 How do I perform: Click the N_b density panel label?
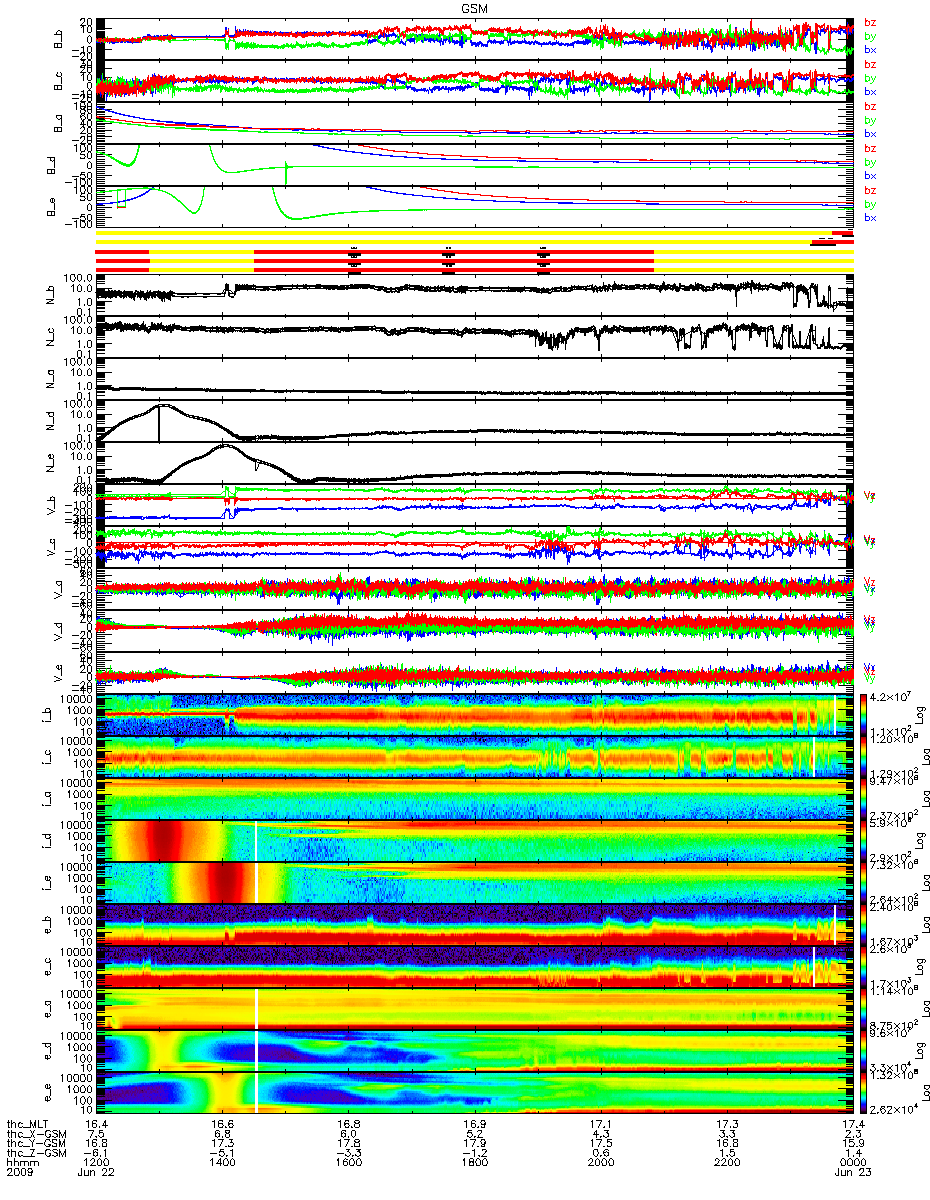click(49, 296)
